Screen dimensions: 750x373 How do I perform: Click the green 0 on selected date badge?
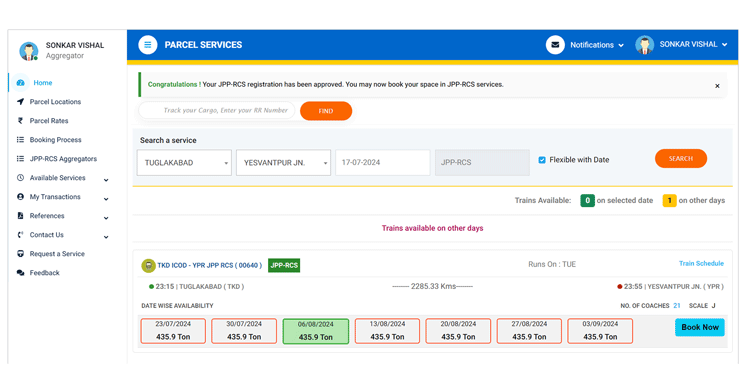587,200
